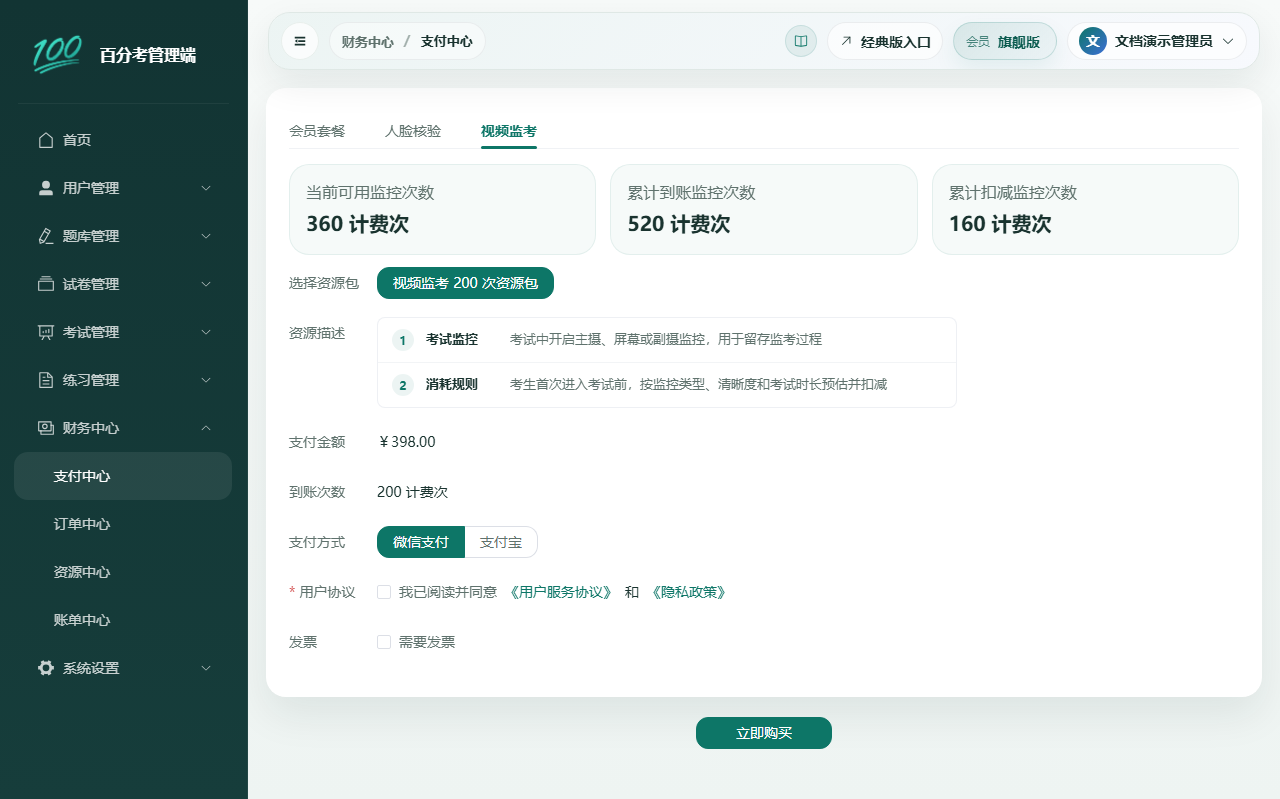Click the ￥398.00 payment amount
Screen dimensions: 1280x799
(x=407, y=442)
